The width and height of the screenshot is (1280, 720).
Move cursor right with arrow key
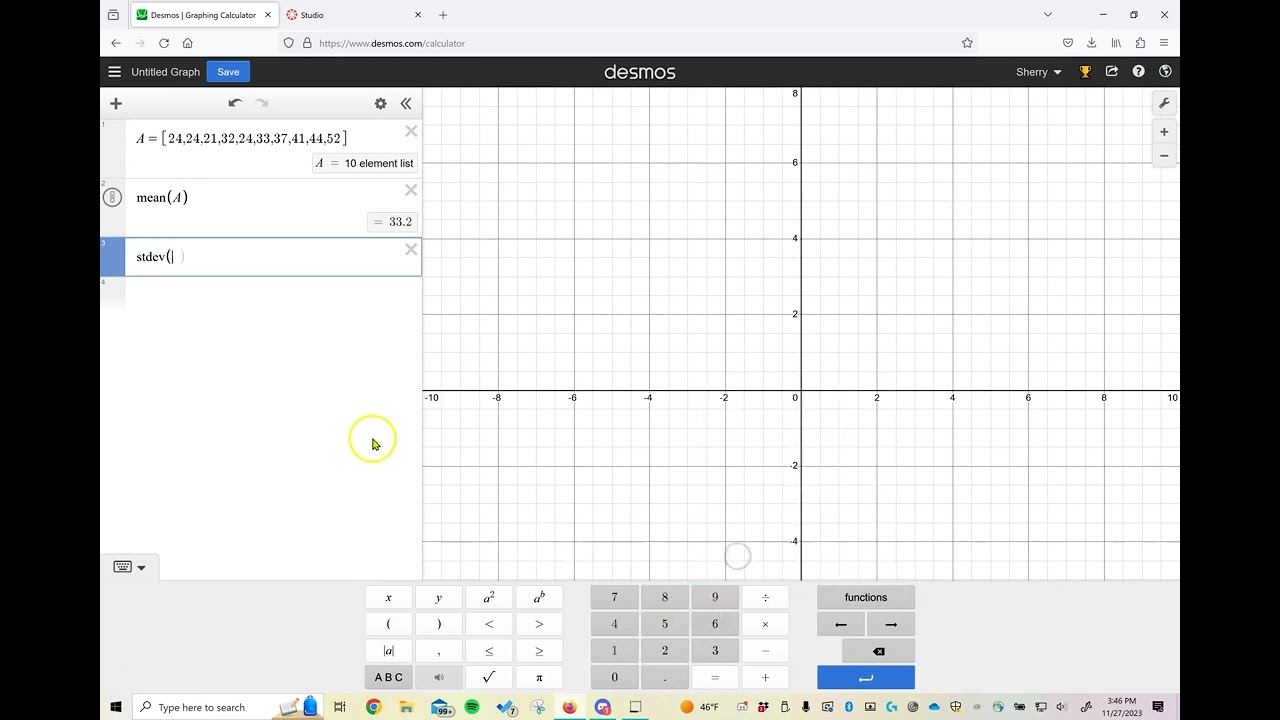[891, 624]
